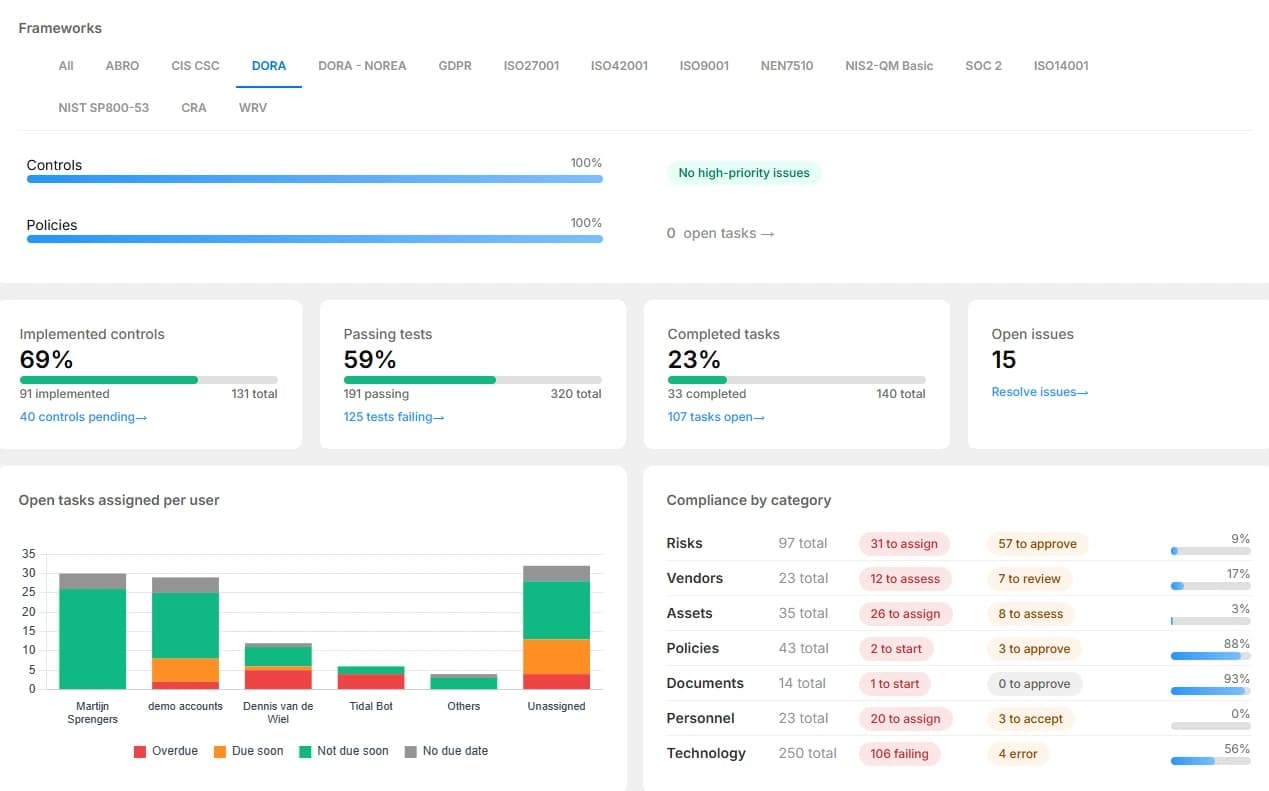The width and height of the screenshot is (1269, 791).
Task: Open the 0 open tasks link
Action: 720,233
